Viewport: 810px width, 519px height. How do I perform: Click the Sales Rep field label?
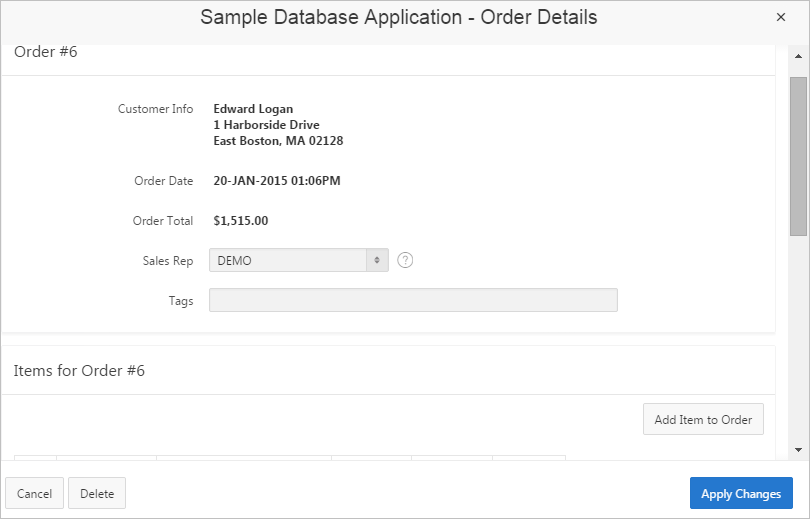[168, 260]
